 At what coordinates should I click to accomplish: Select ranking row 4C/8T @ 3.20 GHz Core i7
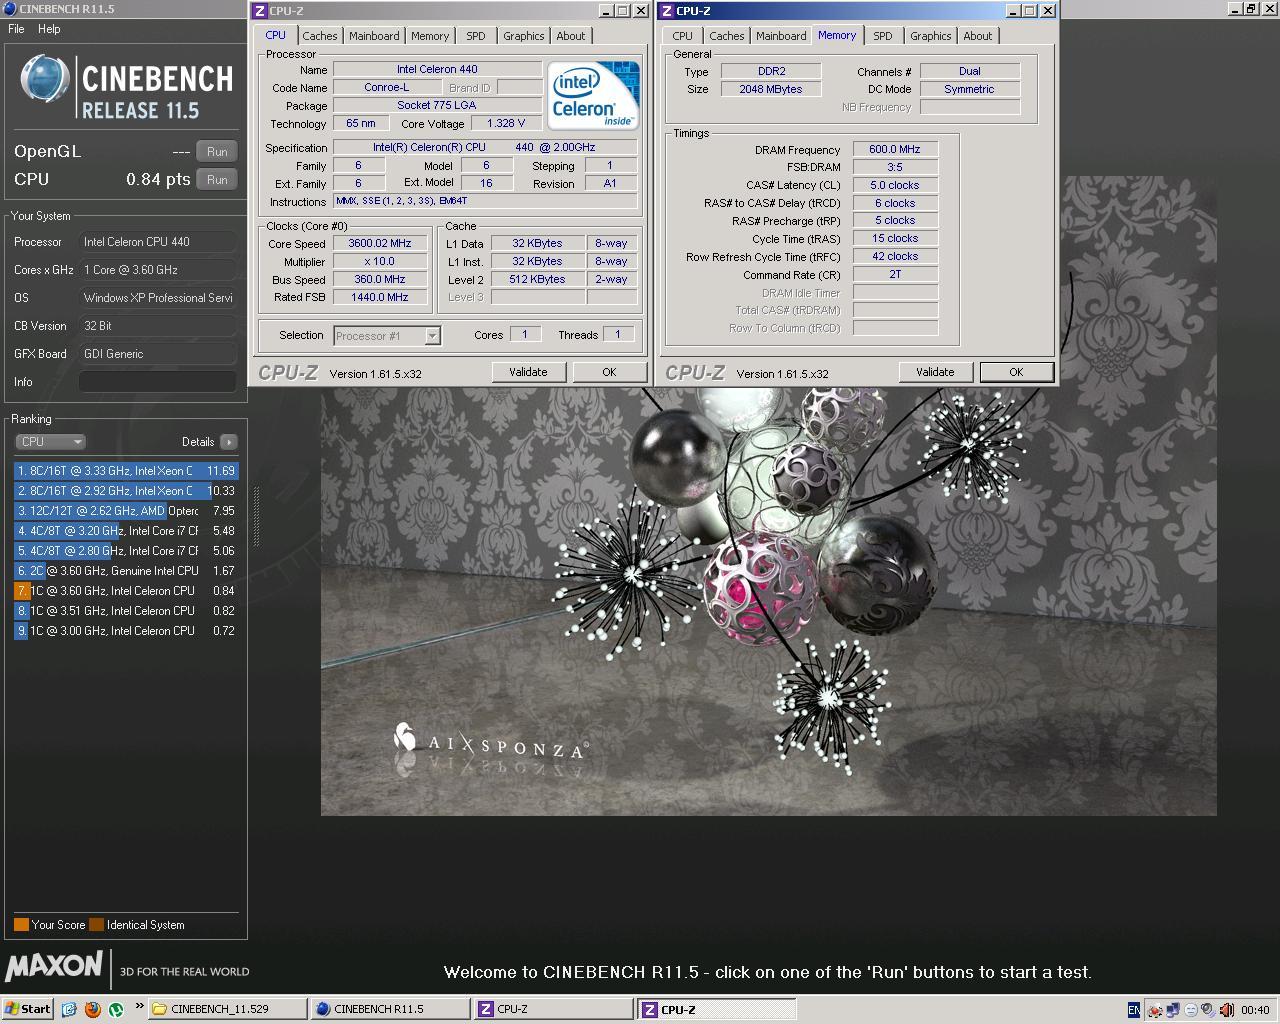tap(126, 531)
